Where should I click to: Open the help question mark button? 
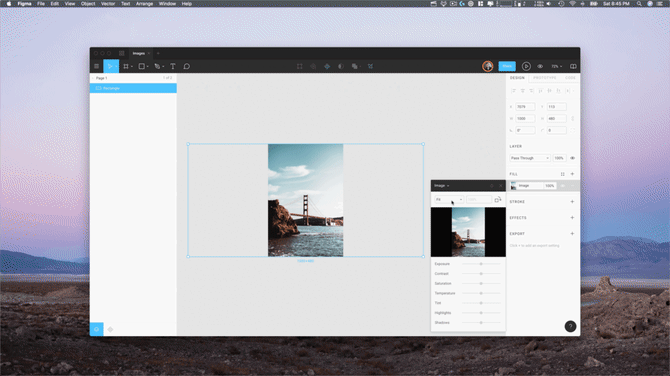[x=570, y=326]
